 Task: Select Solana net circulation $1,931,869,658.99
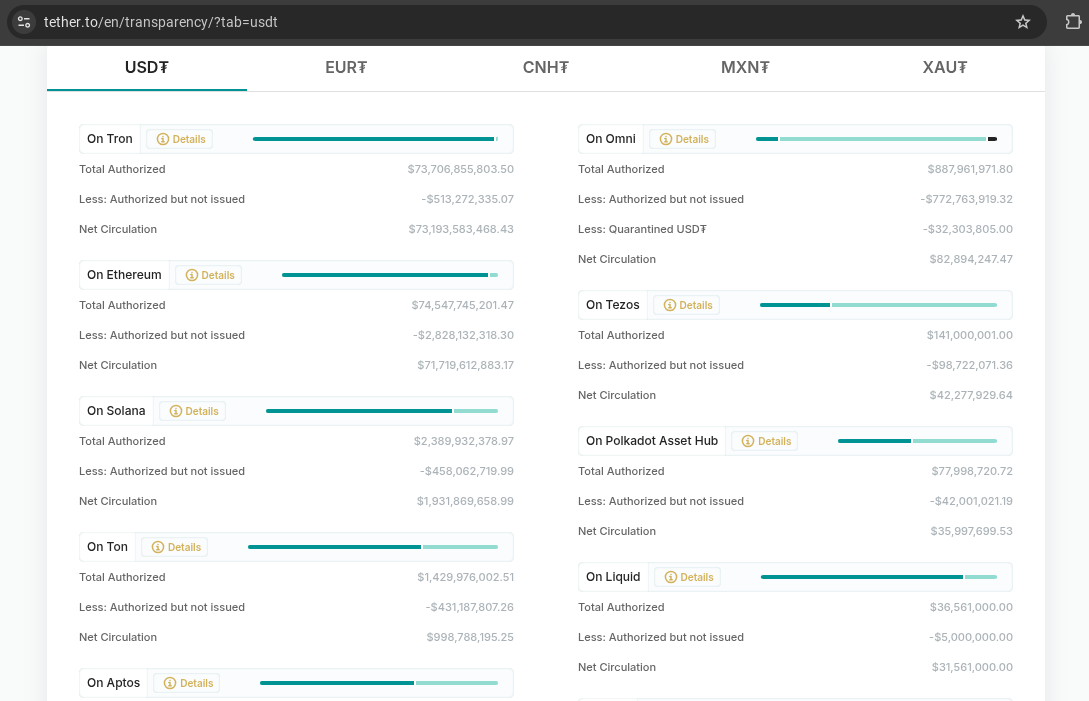point(465,502)
